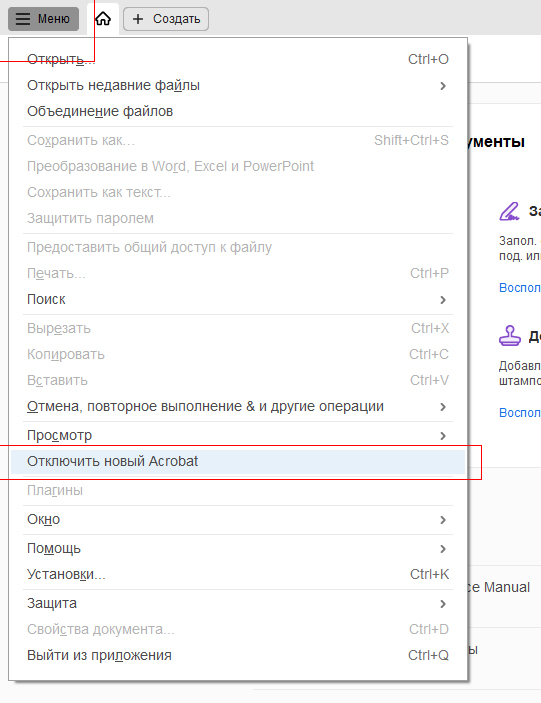The width and height of the screenshot is (541, 703).
Task: Click the hamburger Меню button
Action: coord(43,19)
